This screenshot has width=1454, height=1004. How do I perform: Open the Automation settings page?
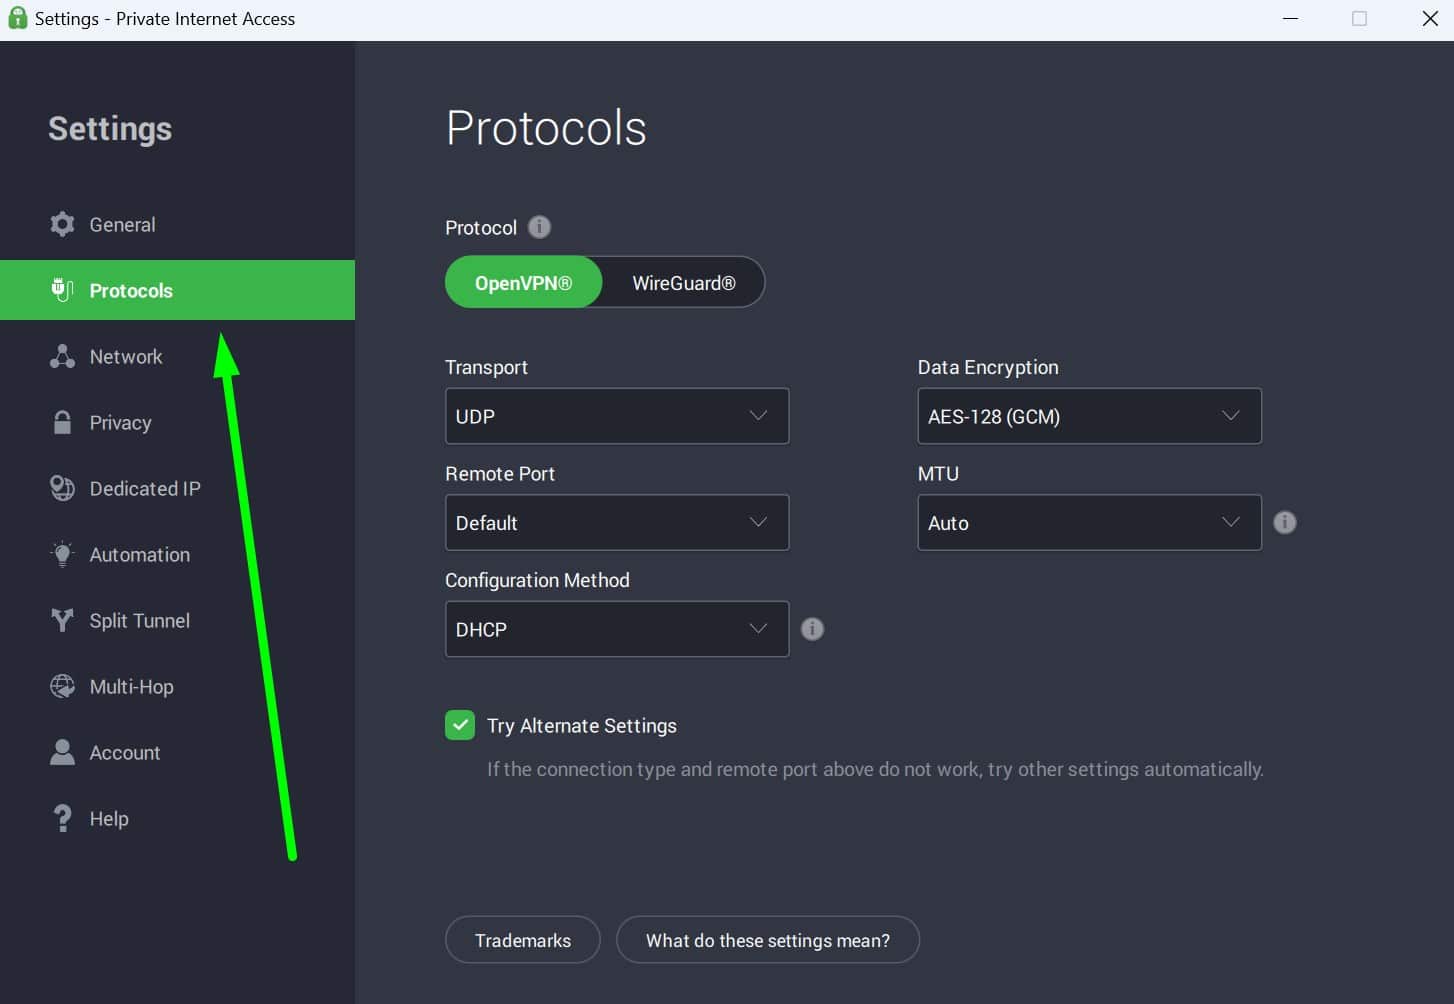coord(177,554)
